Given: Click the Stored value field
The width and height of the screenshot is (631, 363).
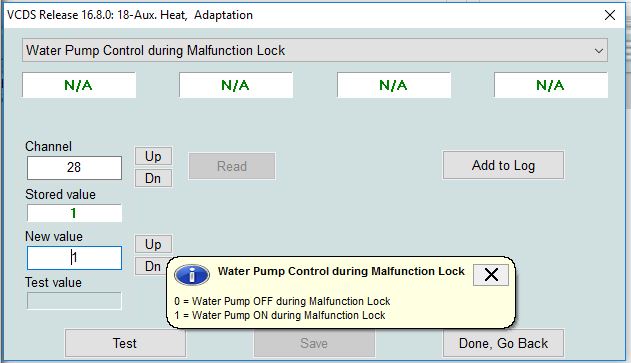Looking at the screenshot, I should [74, 213].
